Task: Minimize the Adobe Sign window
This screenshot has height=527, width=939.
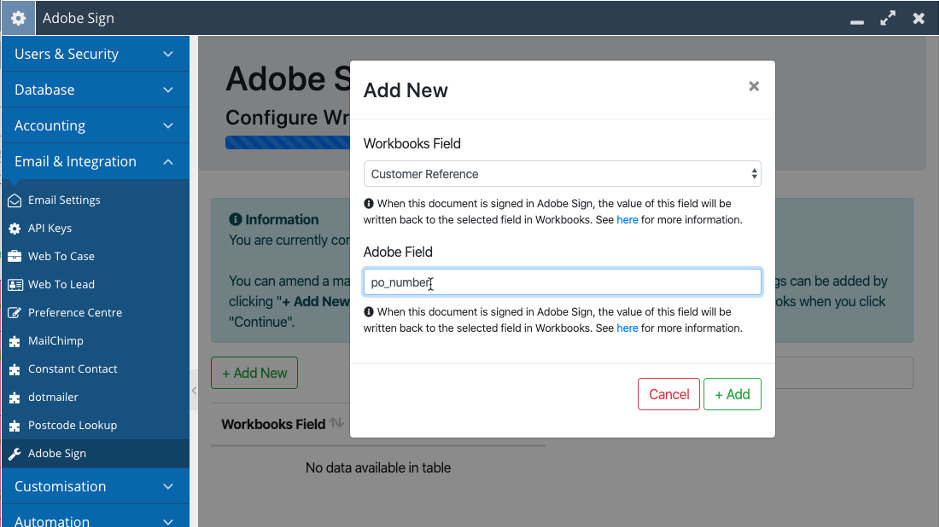Action: click(x=857, y=22)
